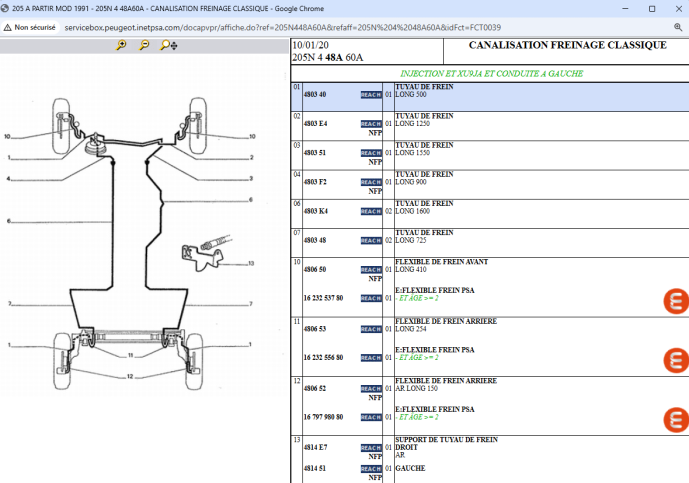
Task: Click the REACH badge for part 4803 K4
Action: (370, 211)
